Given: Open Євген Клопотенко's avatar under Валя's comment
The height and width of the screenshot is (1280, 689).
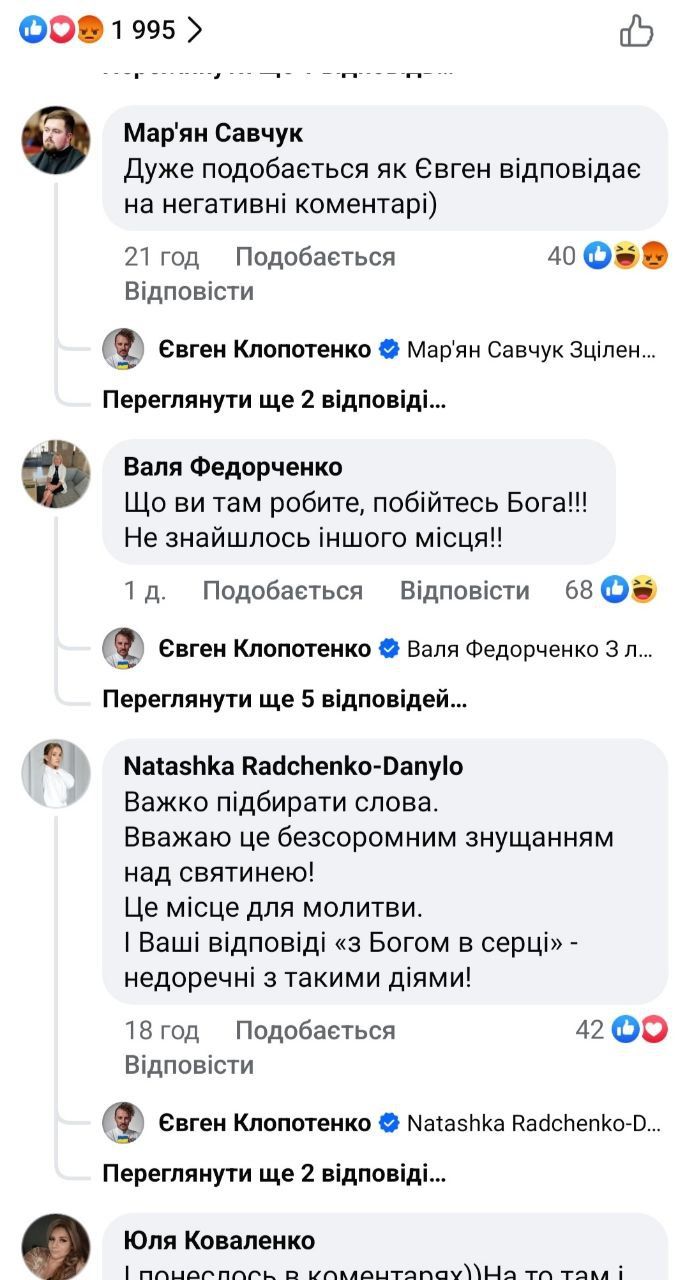Looking at the screenshot, I should (x=123, y=649).
